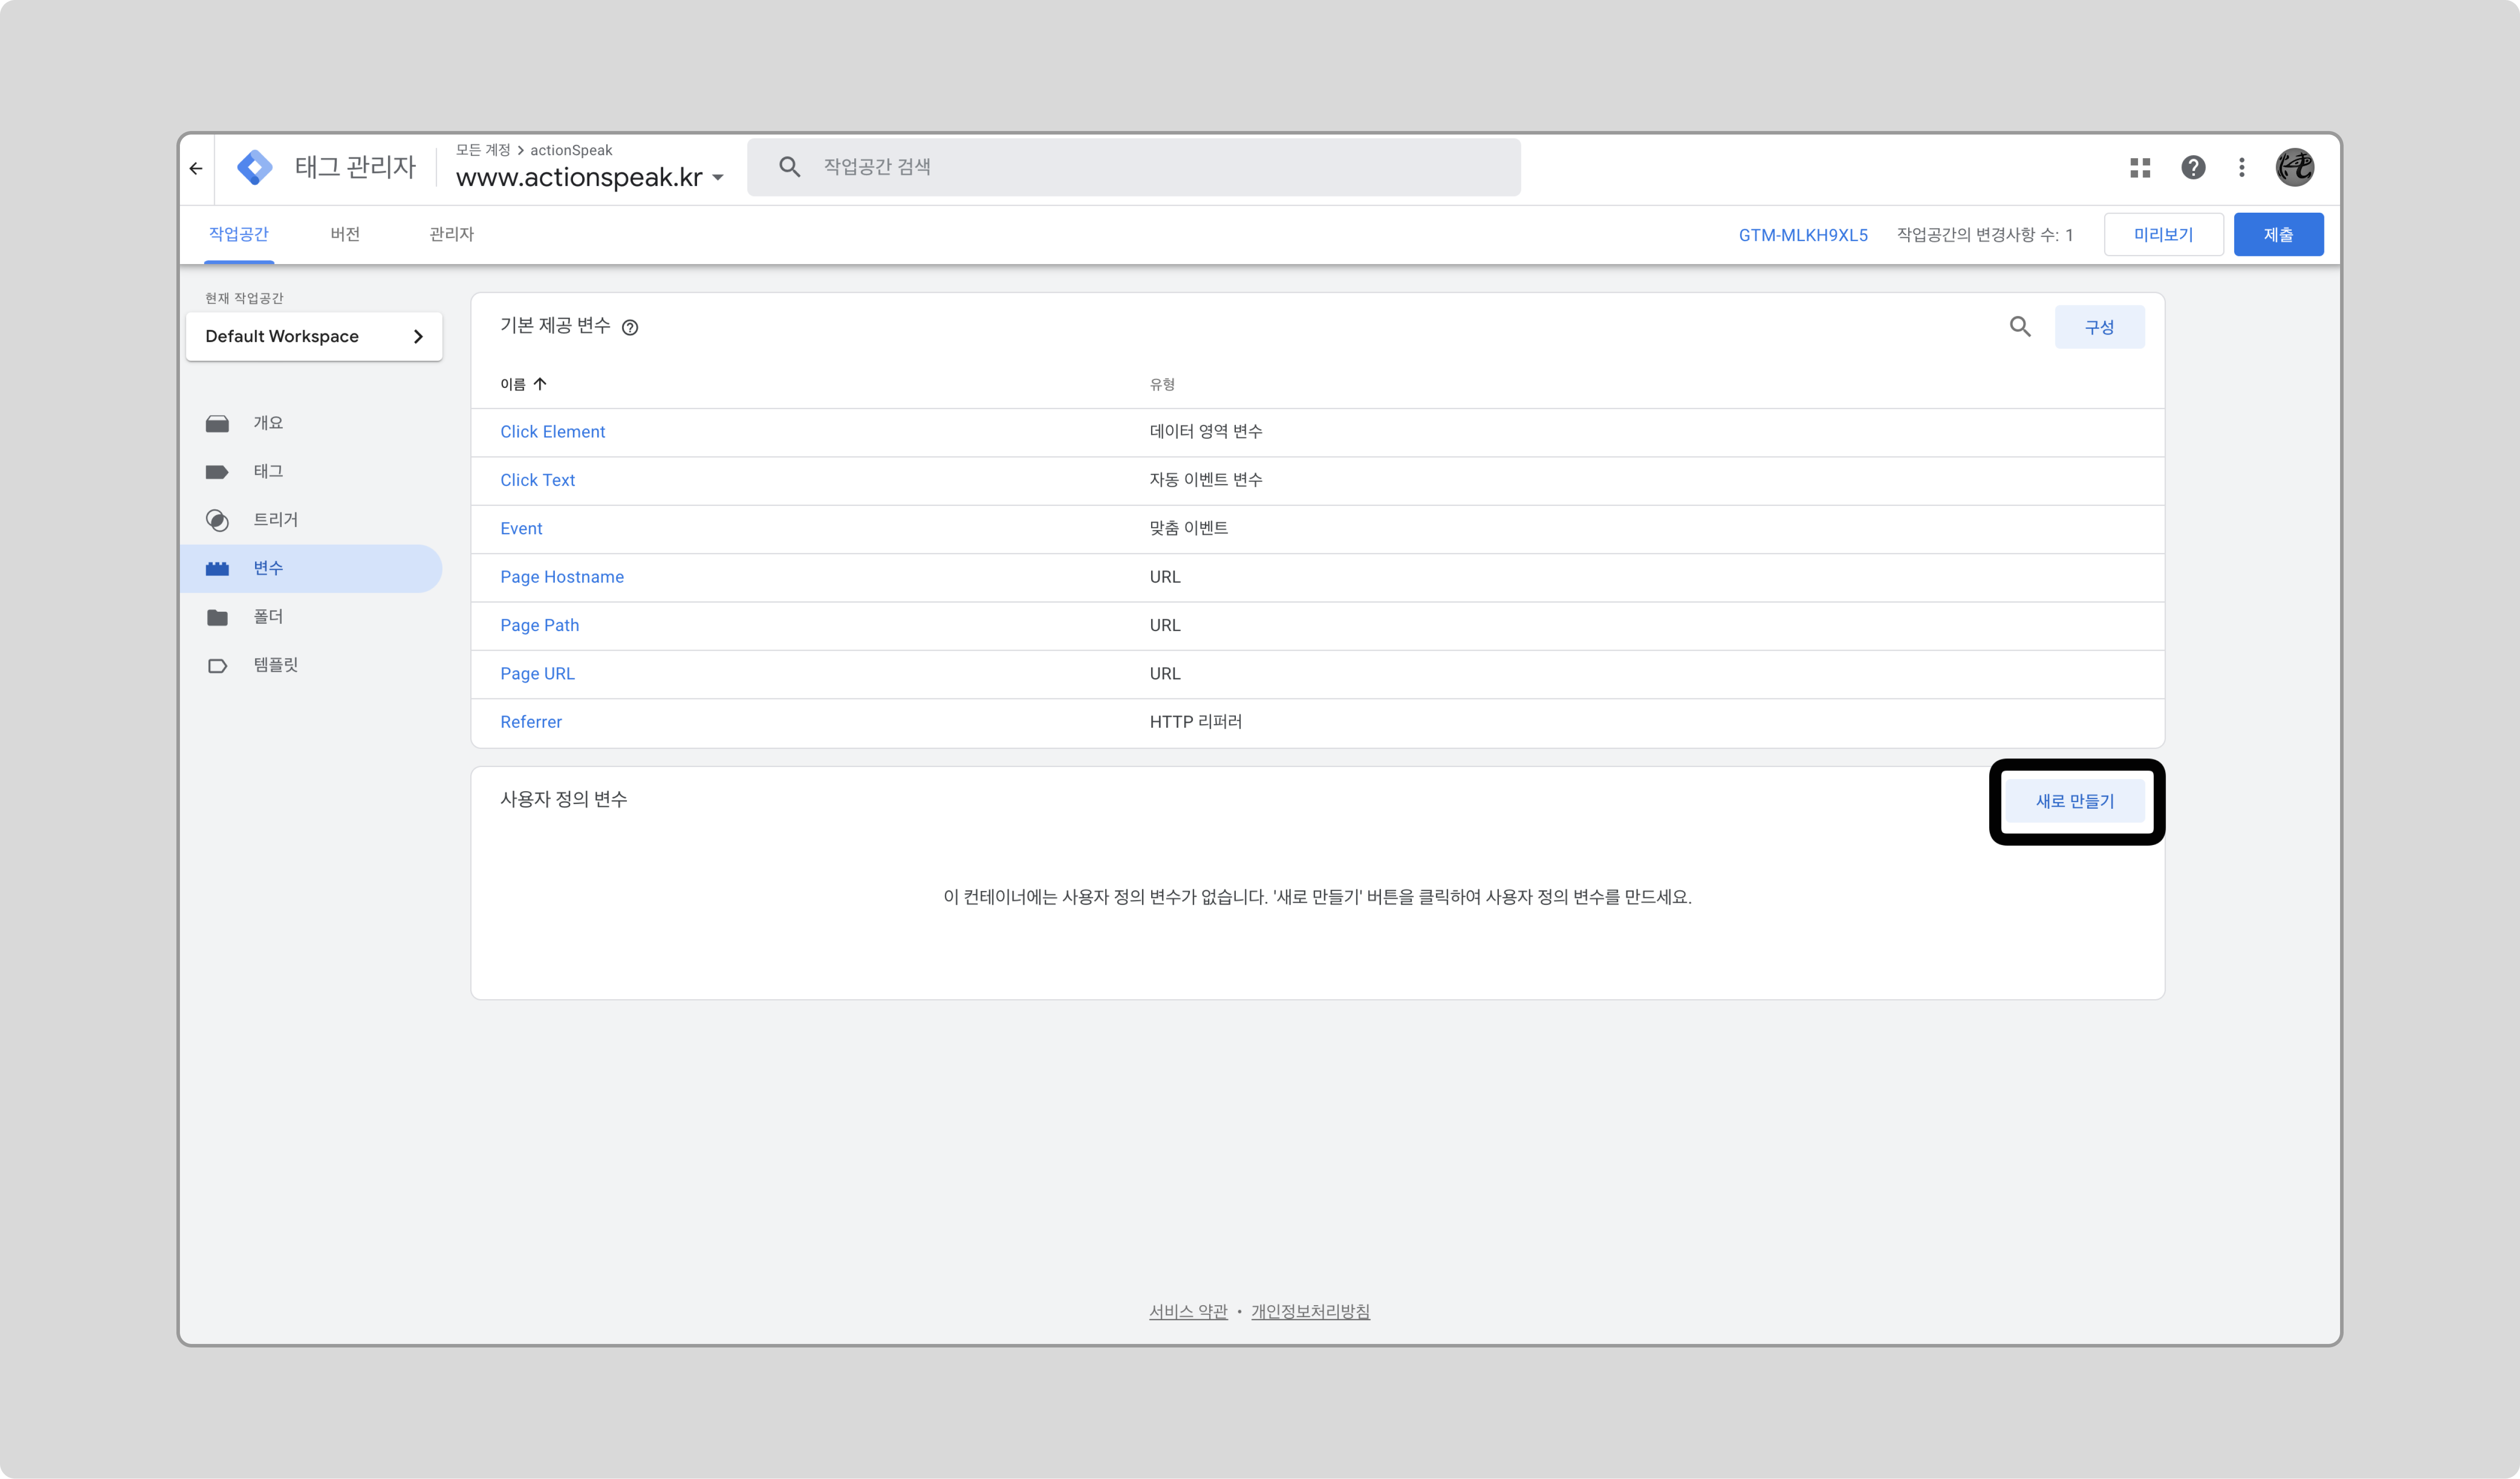Go back using the left arrow icon
The image size is (2520, 1479).
pos(196,168)
